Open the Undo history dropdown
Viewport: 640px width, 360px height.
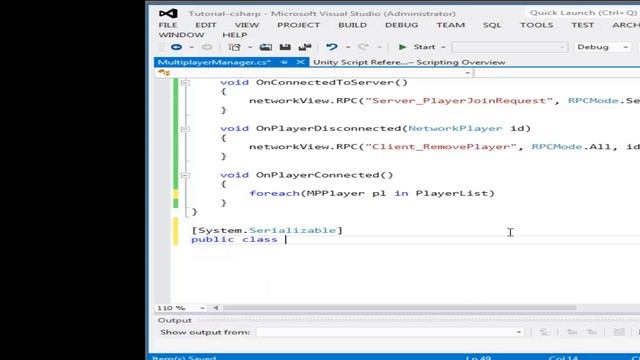pyautogui.click(x=348, y=47)
